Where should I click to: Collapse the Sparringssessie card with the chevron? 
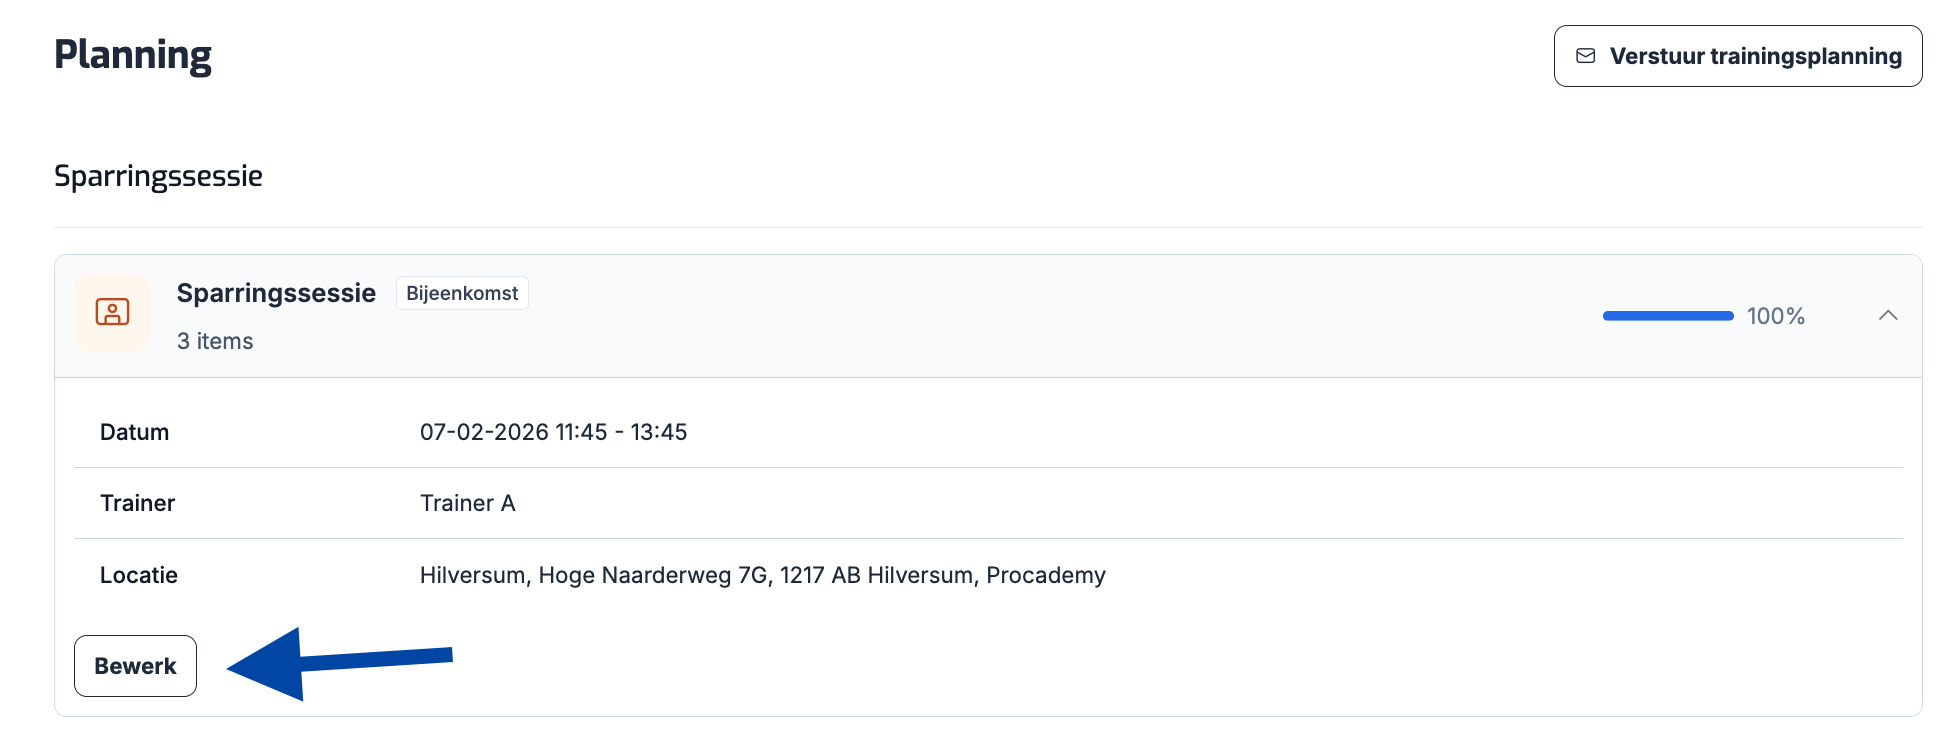tap(1887, 316)
